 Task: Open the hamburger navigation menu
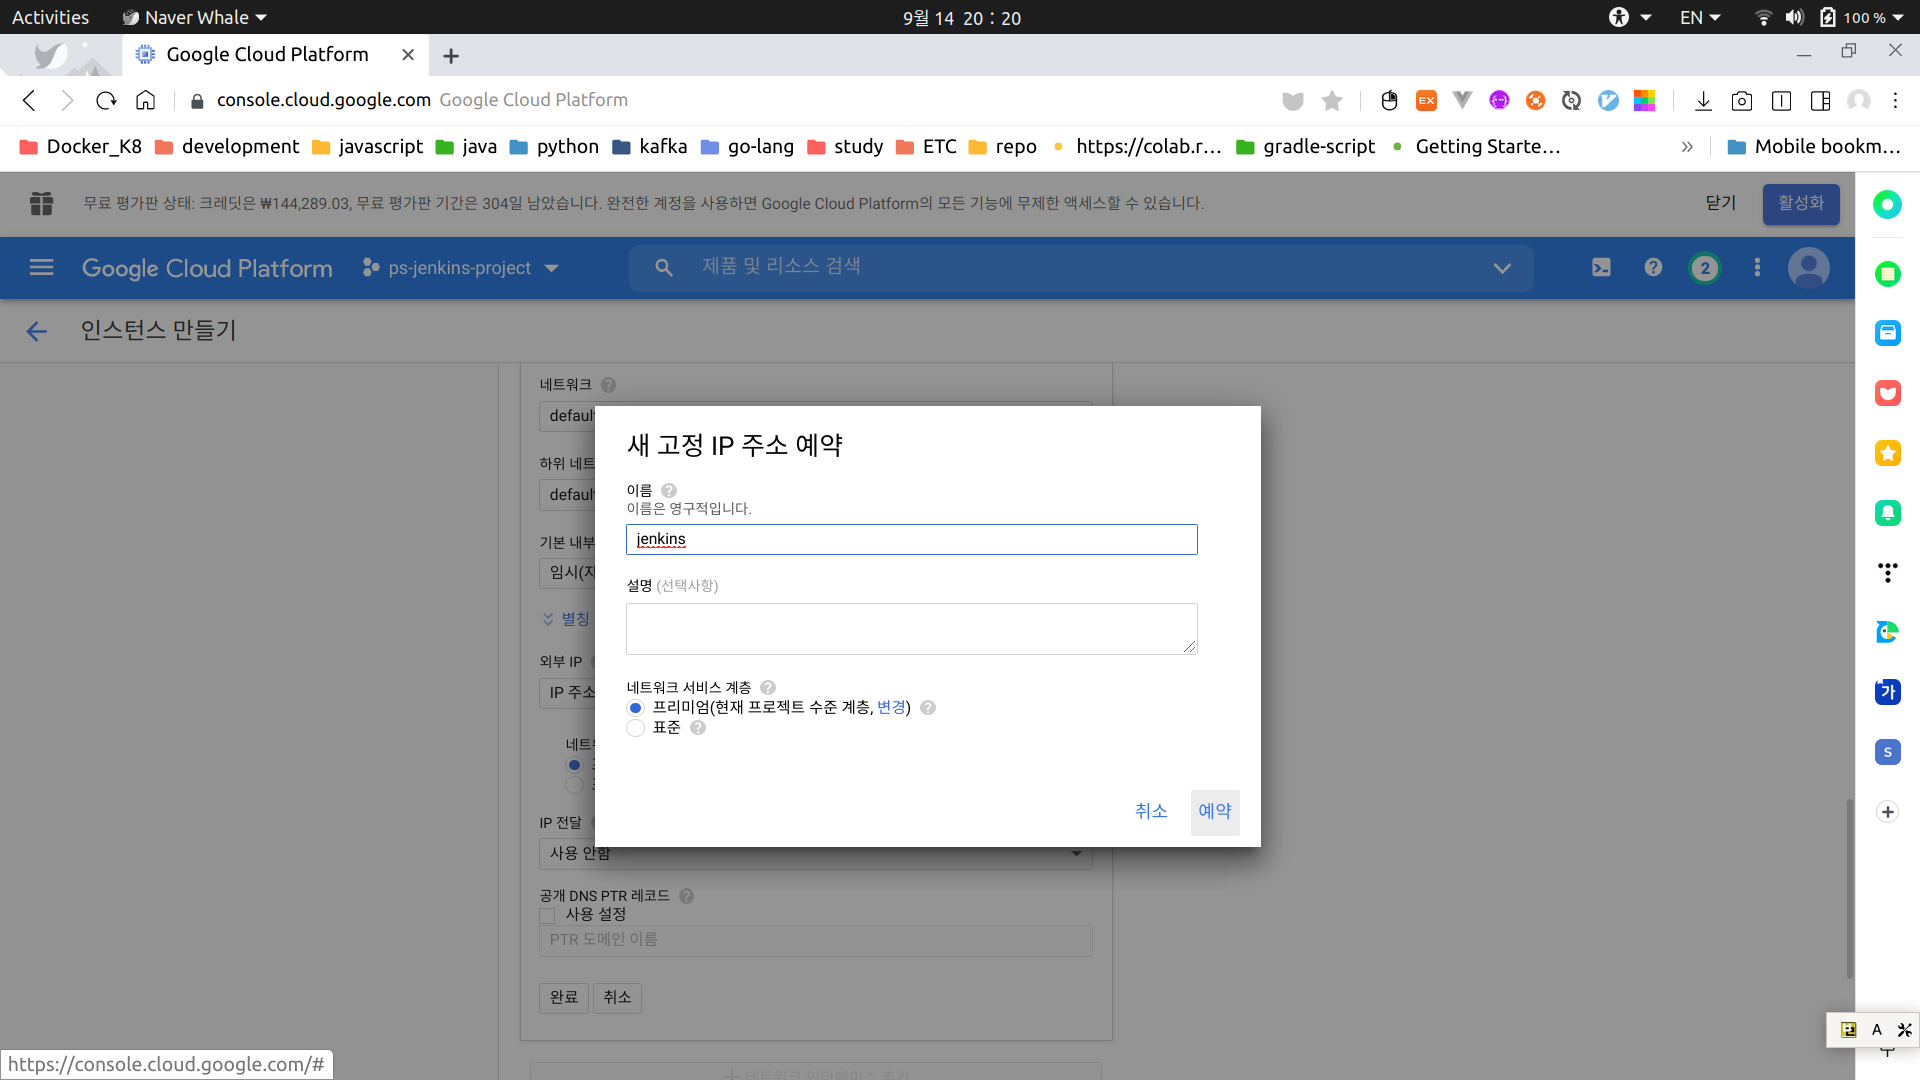pyautogui.click(x=41, y=268)
